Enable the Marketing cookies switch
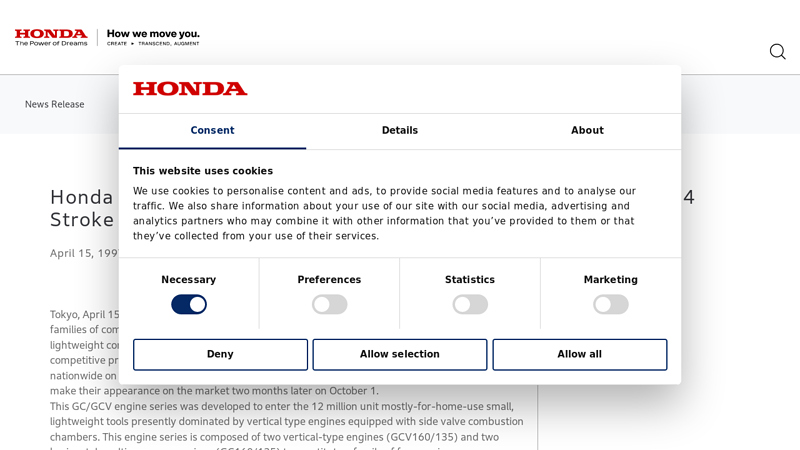 610,304
